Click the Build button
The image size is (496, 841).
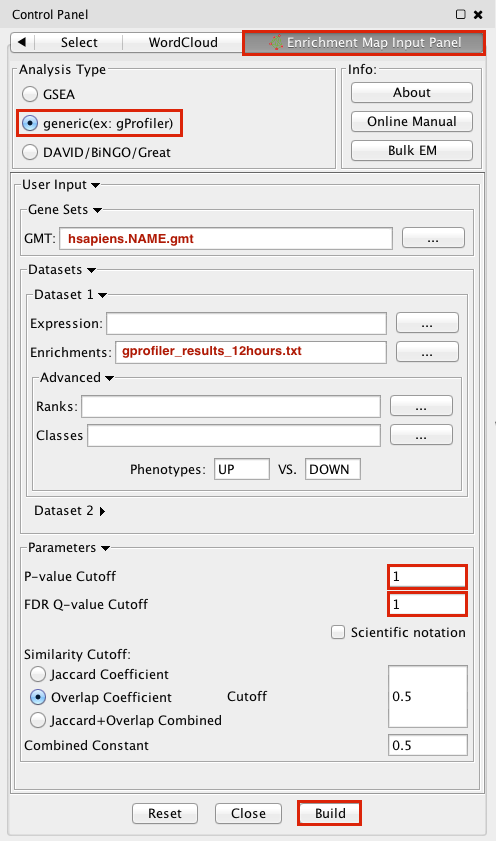pos(330,813)
